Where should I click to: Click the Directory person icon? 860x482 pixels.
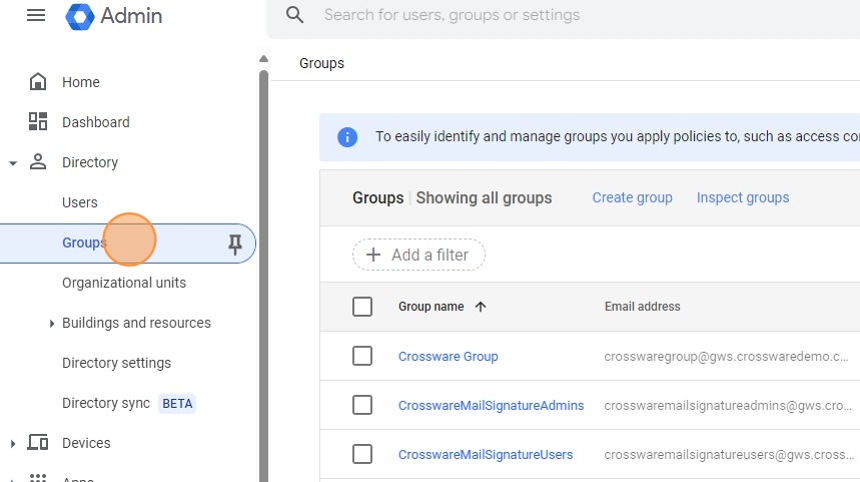pos(38,162)
